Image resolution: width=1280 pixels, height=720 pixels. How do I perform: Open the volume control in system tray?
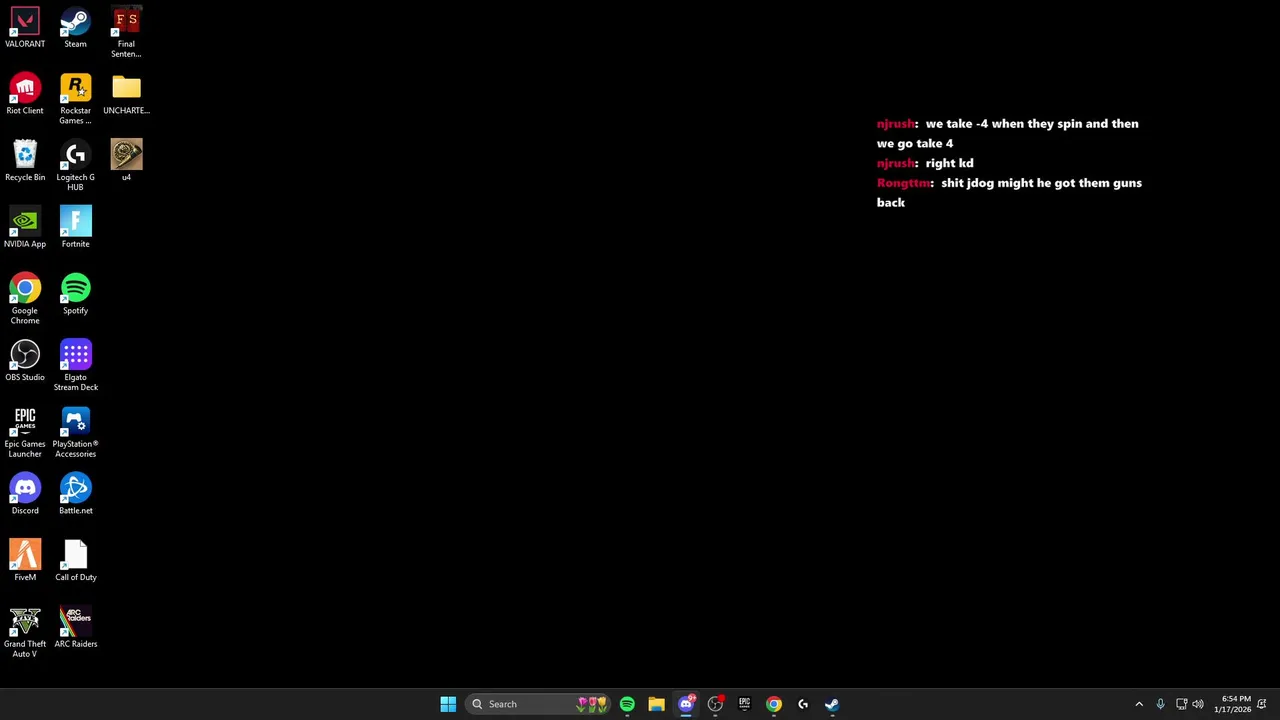pyautogui.click(x=1198, y=704)
